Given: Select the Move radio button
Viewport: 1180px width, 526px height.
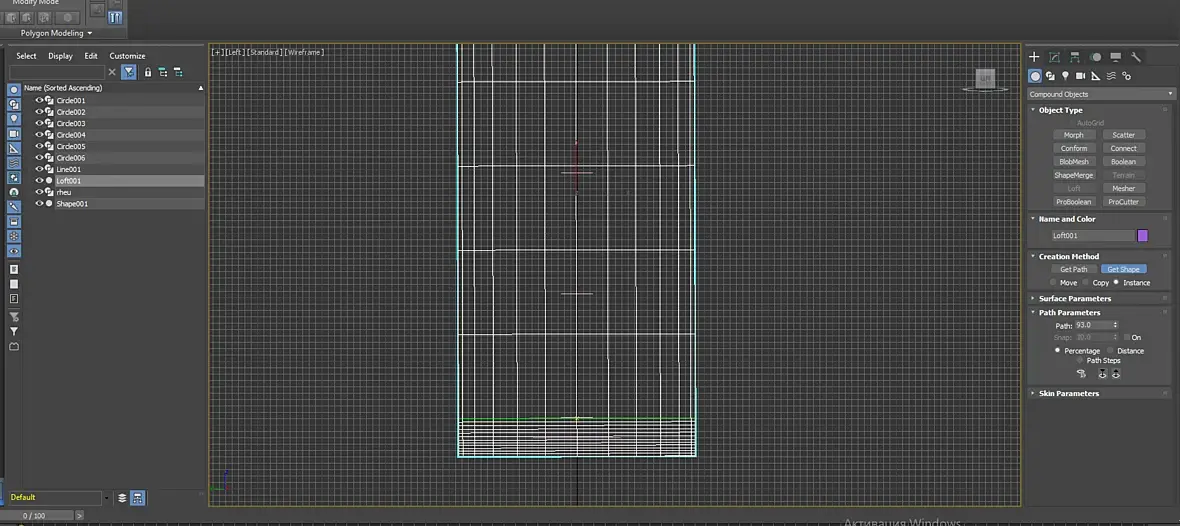Looking at the screenshot, I should point(1054,282).
